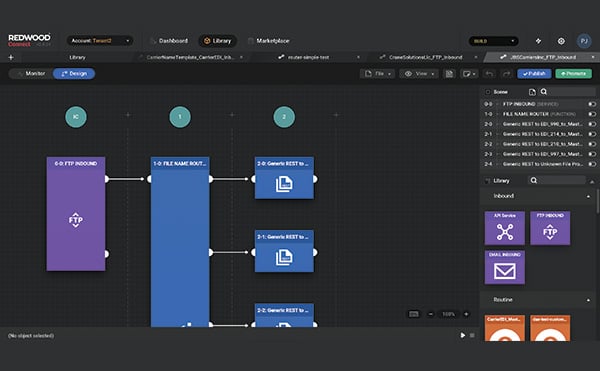Viewport: 600px width, 371px height.
Task: Click the Scene panel search icon
Action: 544,92
